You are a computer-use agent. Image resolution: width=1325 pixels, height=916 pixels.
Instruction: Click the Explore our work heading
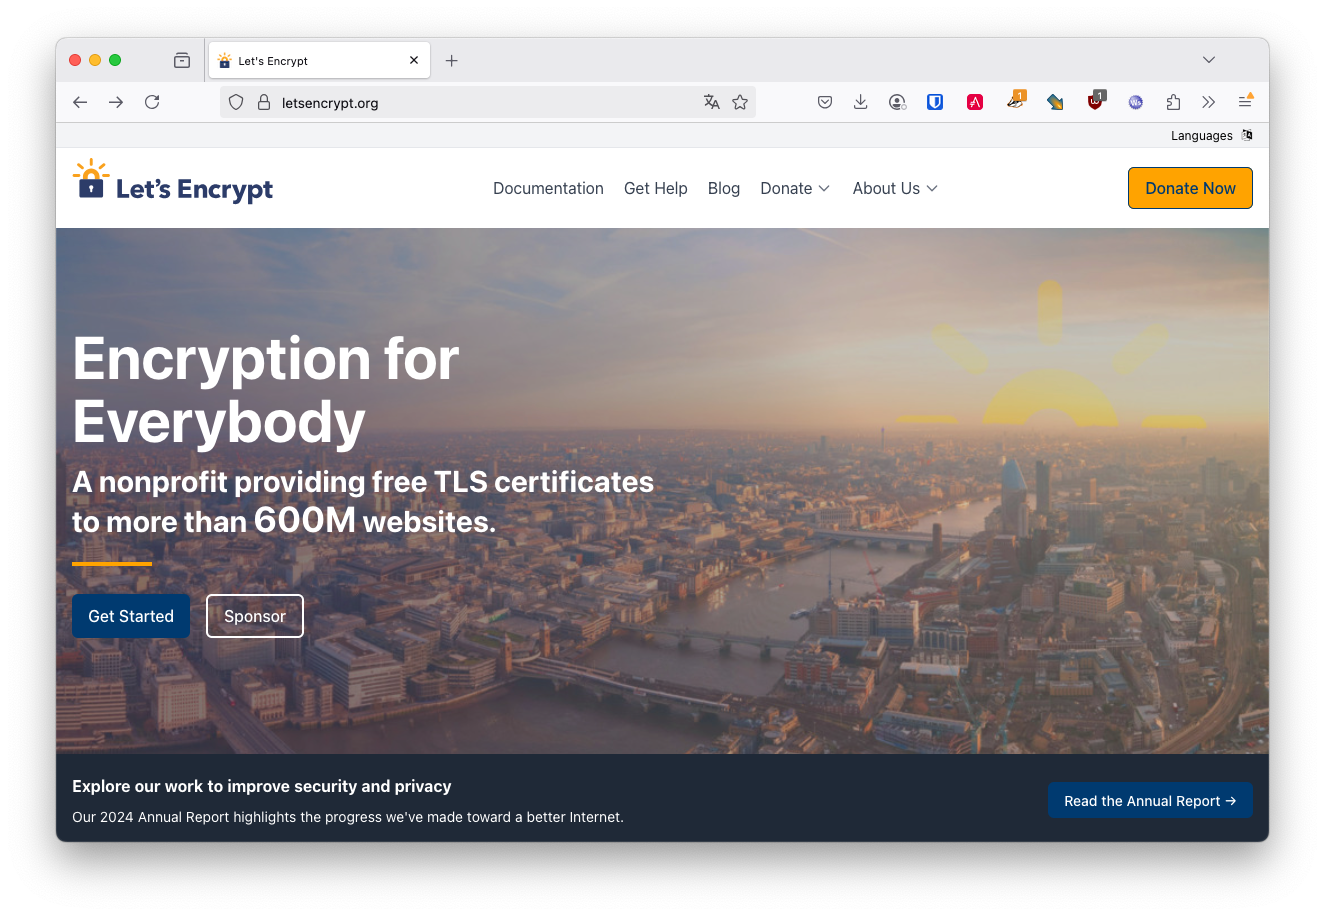(x=262, y=786)
